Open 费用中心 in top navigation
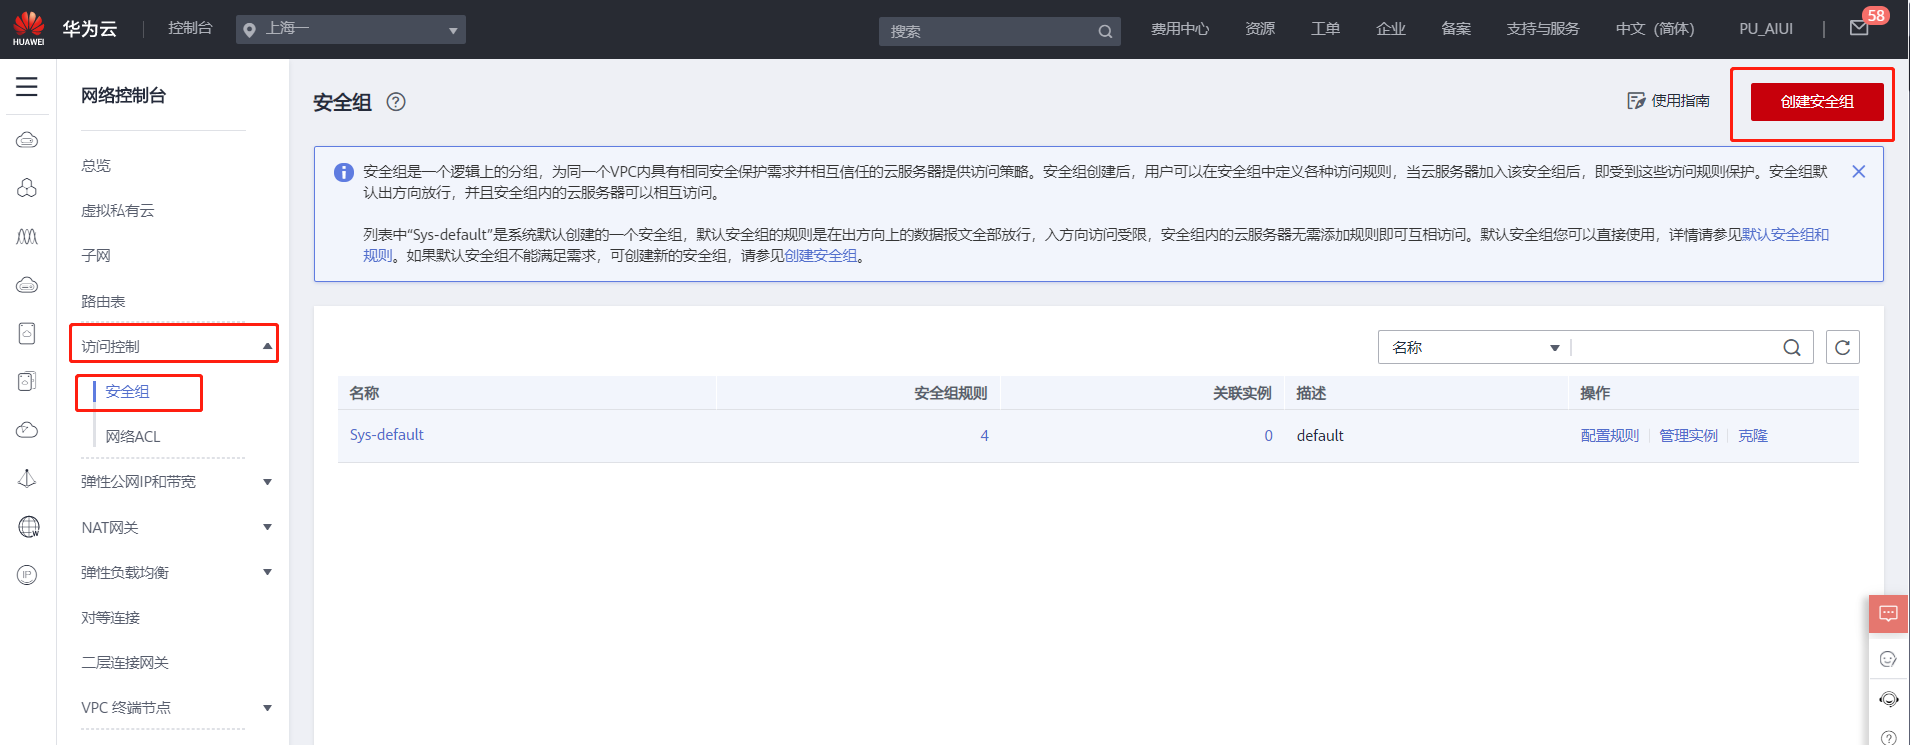The height and width of the screenshot is (745, 1910). [x=1180, y=29]
